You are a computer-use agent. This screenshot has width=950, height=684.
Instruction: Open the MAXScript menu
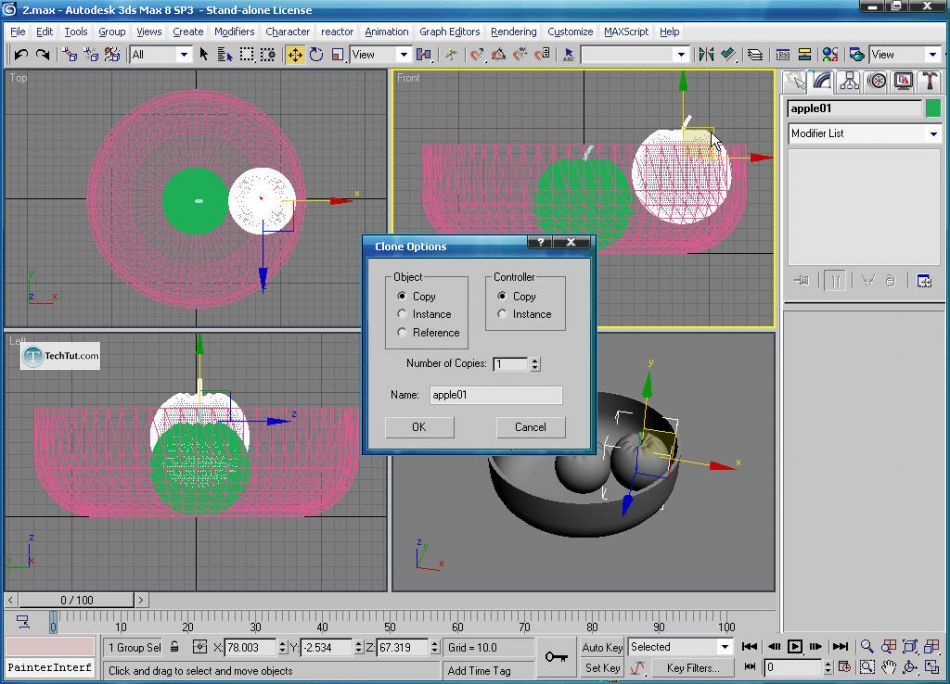(626, 32)
